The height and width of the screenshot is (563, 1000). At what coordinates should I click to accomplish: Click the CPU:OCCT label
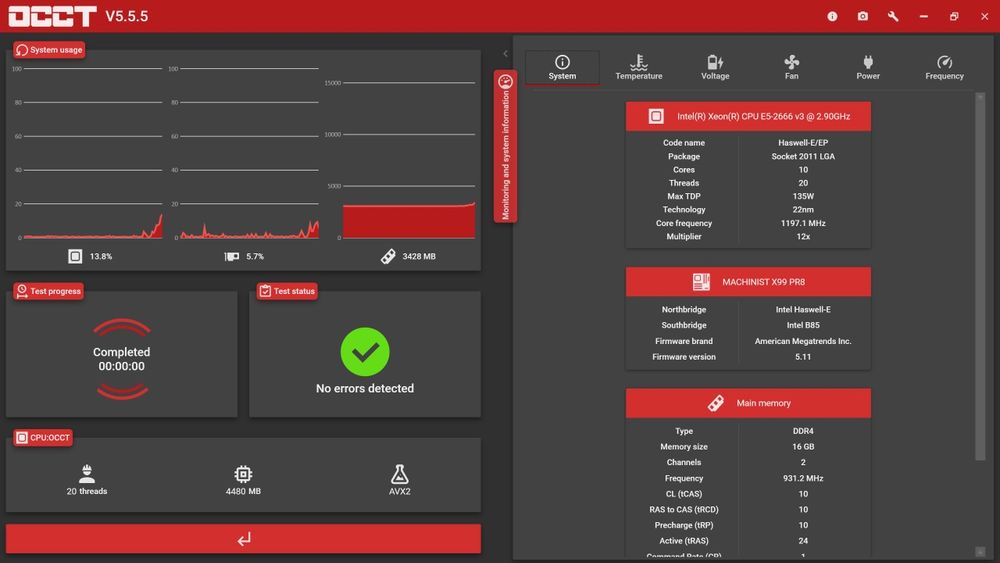pyautogui.click(x=43, y=437)
